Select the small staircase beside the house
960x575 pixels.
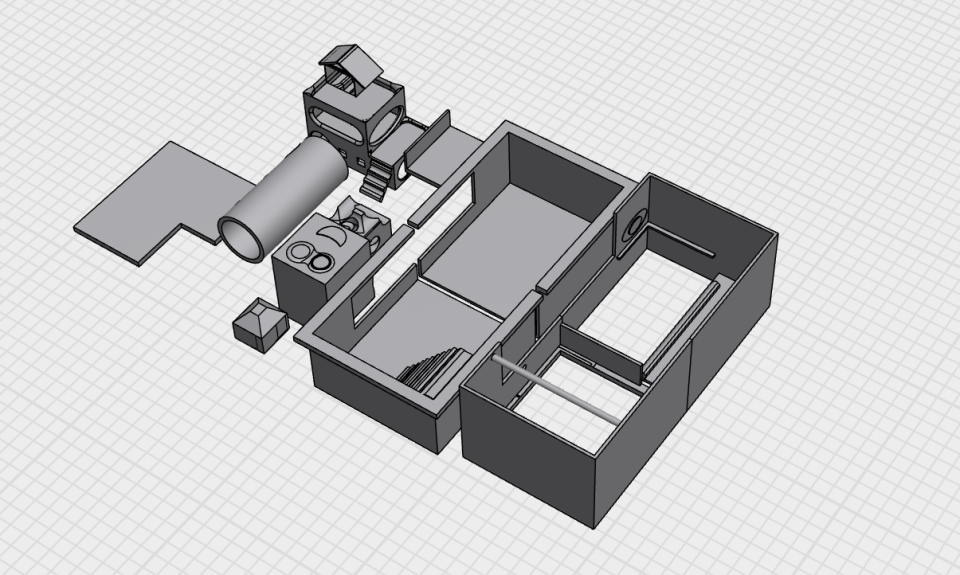pos(376,181)
